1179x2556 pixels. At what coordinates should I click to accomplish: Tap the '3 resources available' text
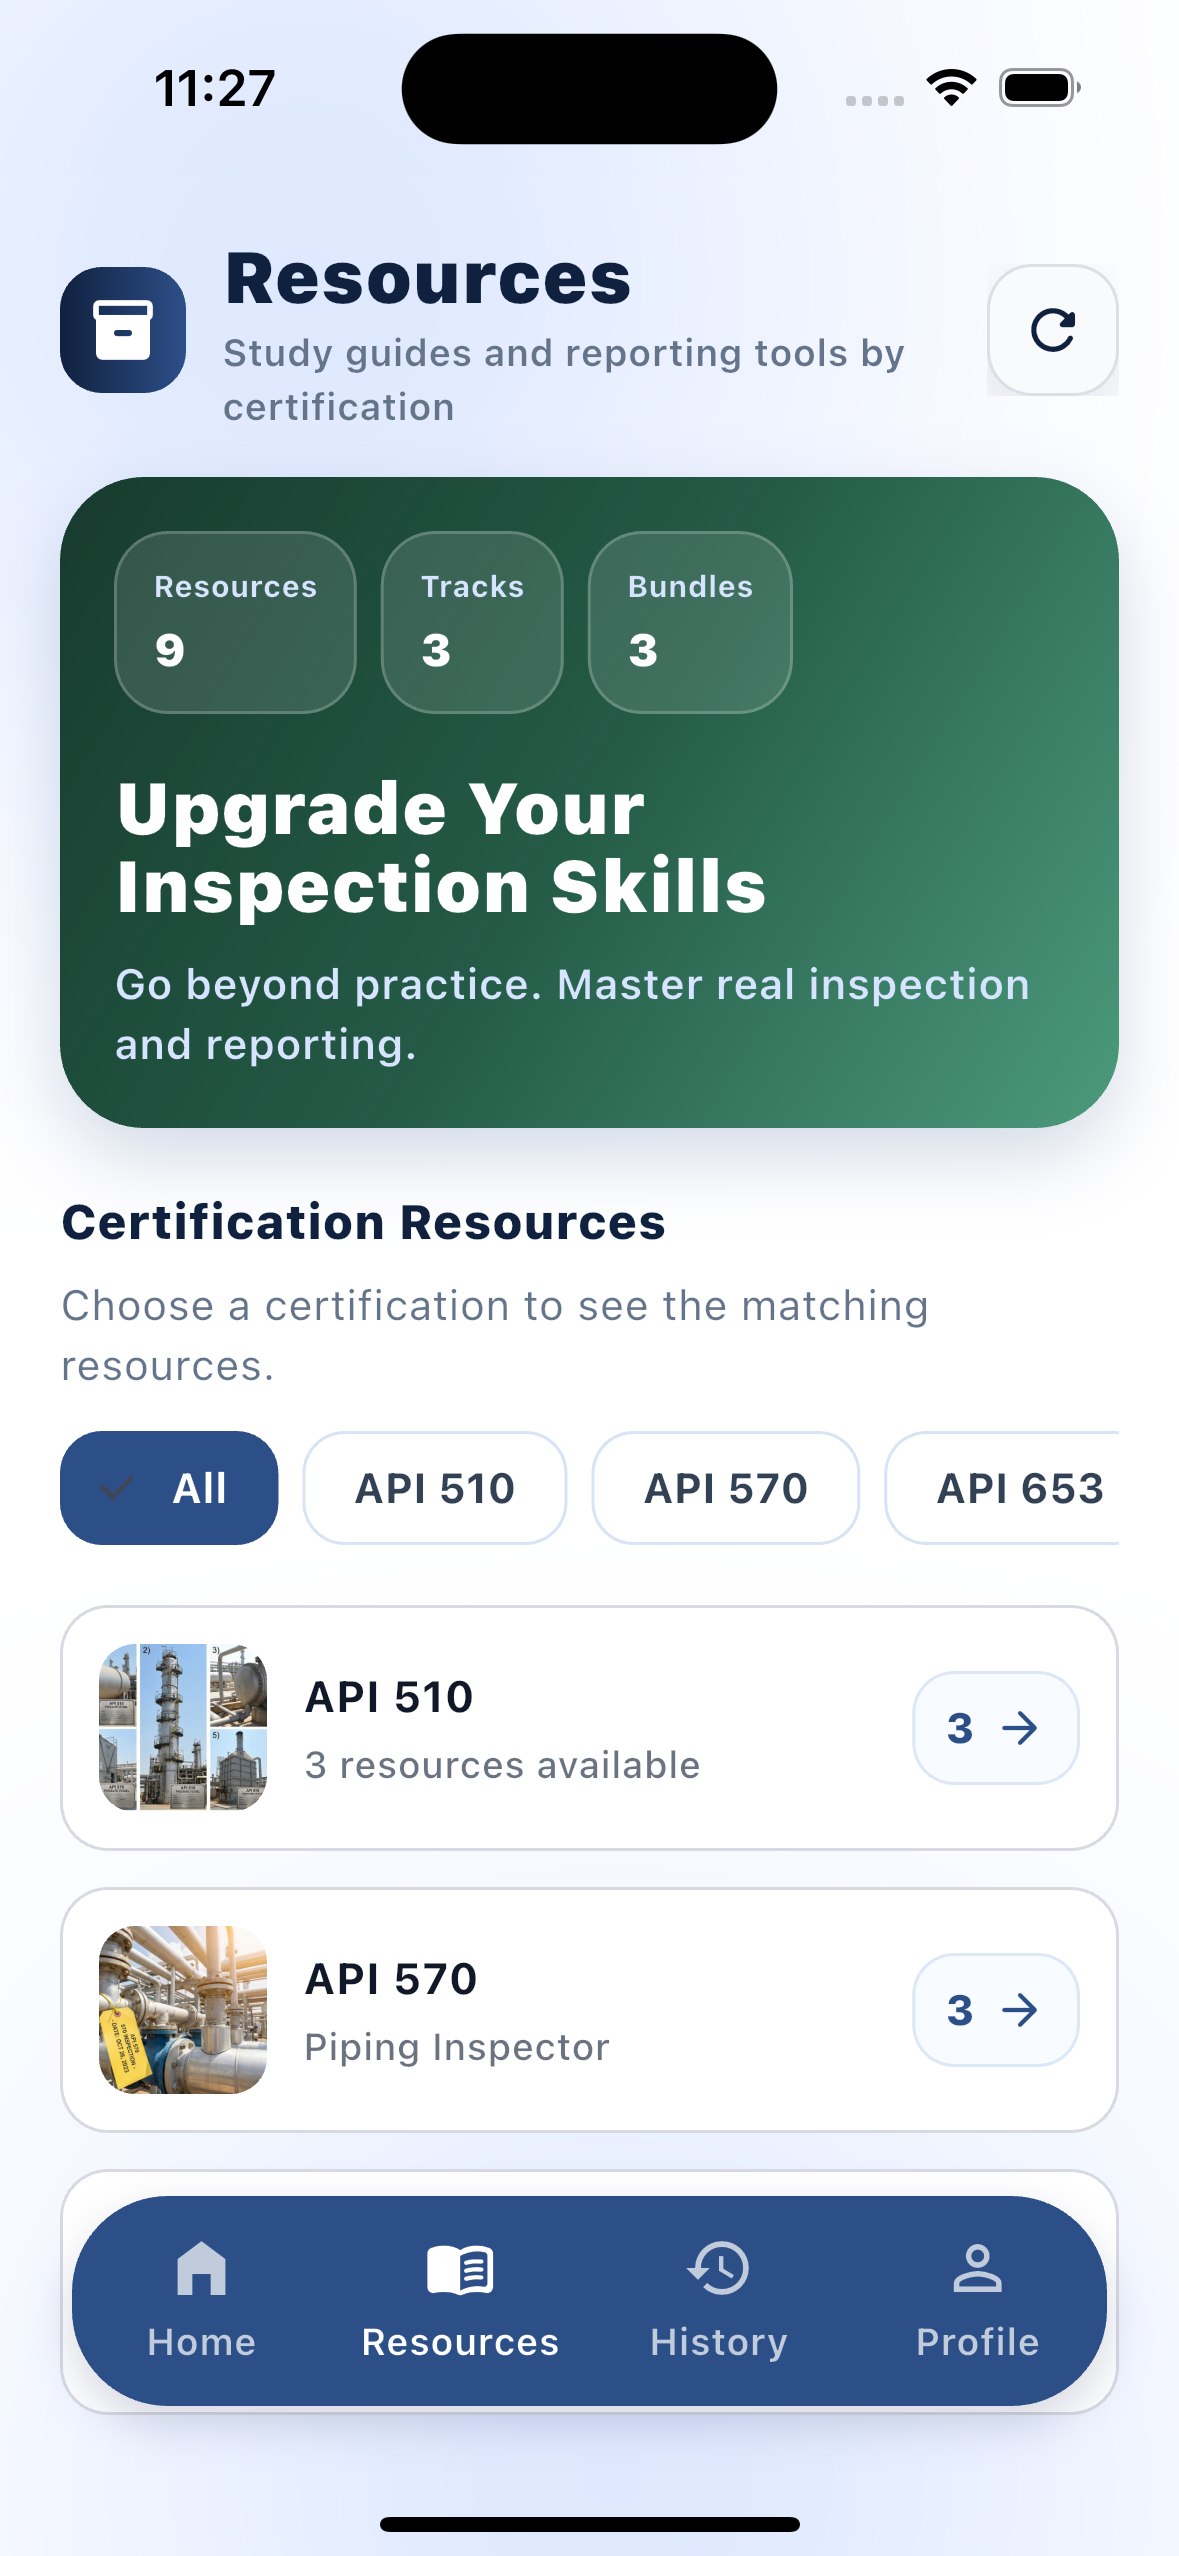pyautogui.click(x=502, y=1765)
